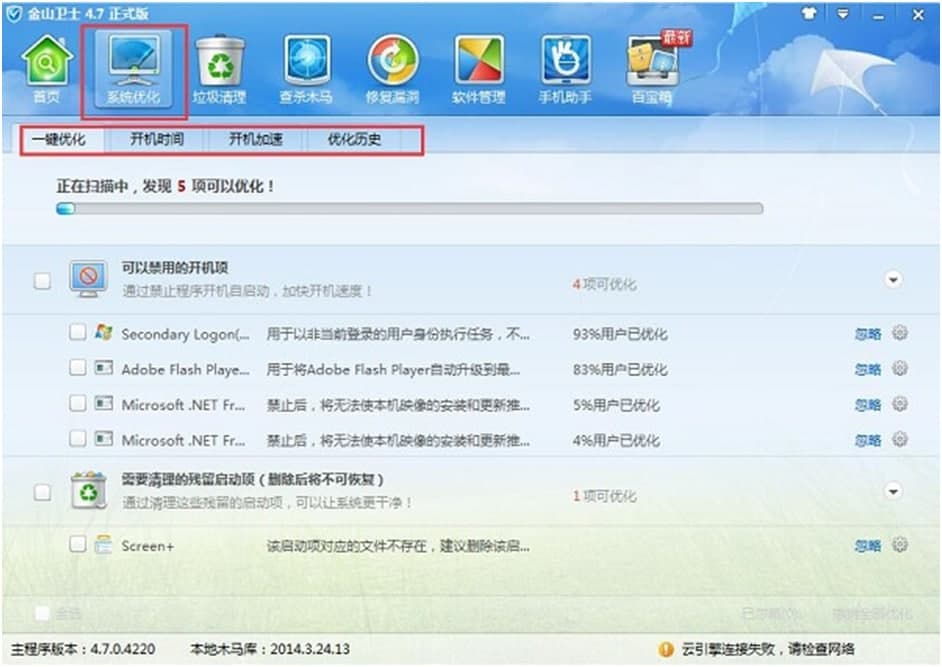Viewport: 942px width, 667px height.
Task: Check the Adobe Flash Player checkbox
Action: coord(77,367)
